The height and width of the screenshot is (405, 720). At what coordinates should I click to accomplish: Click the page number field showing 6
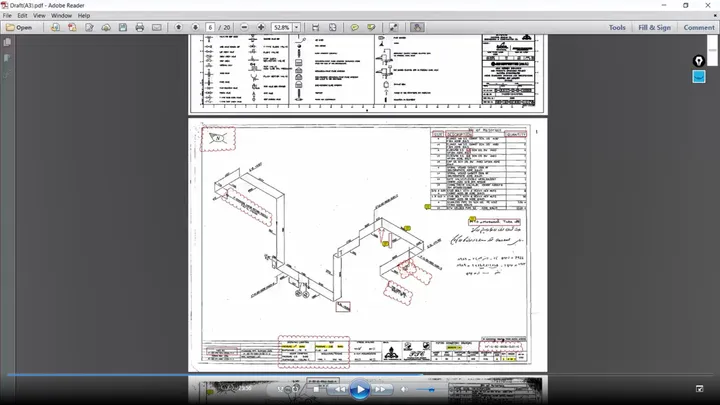(x=210, y=28)
